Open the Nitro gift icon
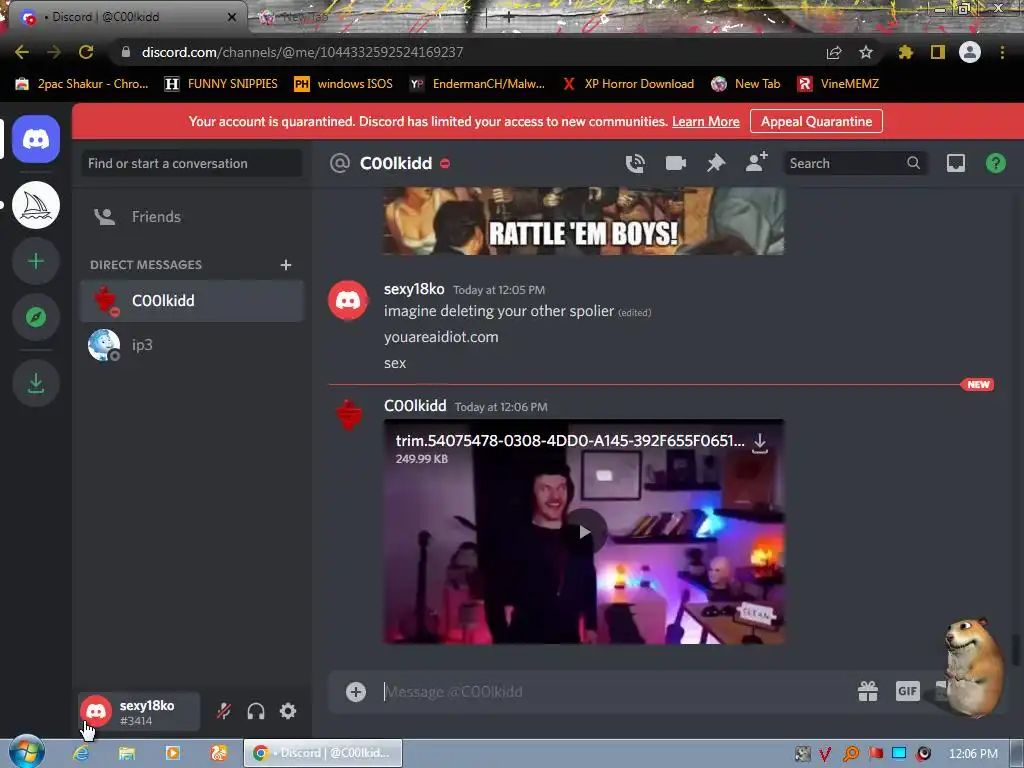This screenshot has width=1024, height=768. [867, 691]
